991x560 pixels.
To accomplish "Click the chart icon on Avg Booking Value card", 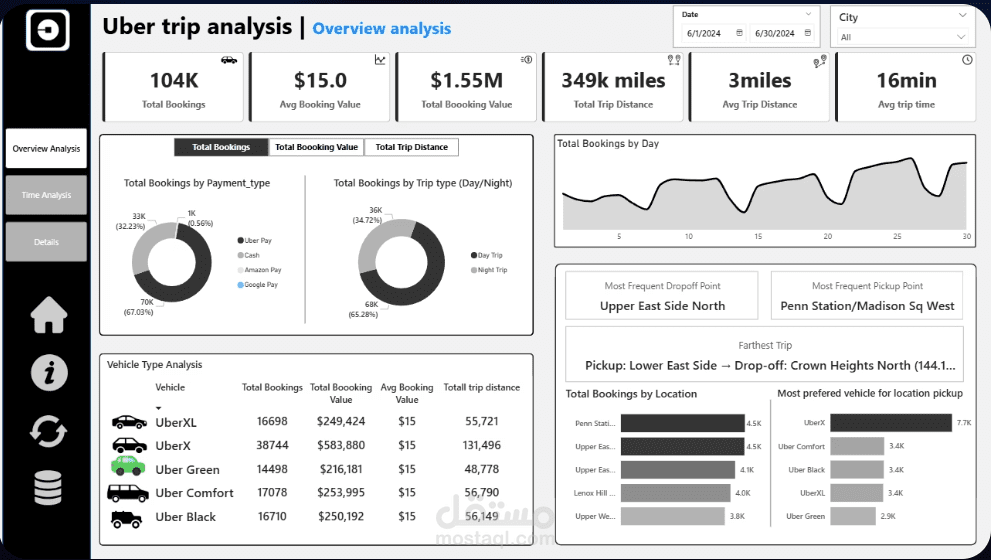I will [x=380, y=59].
